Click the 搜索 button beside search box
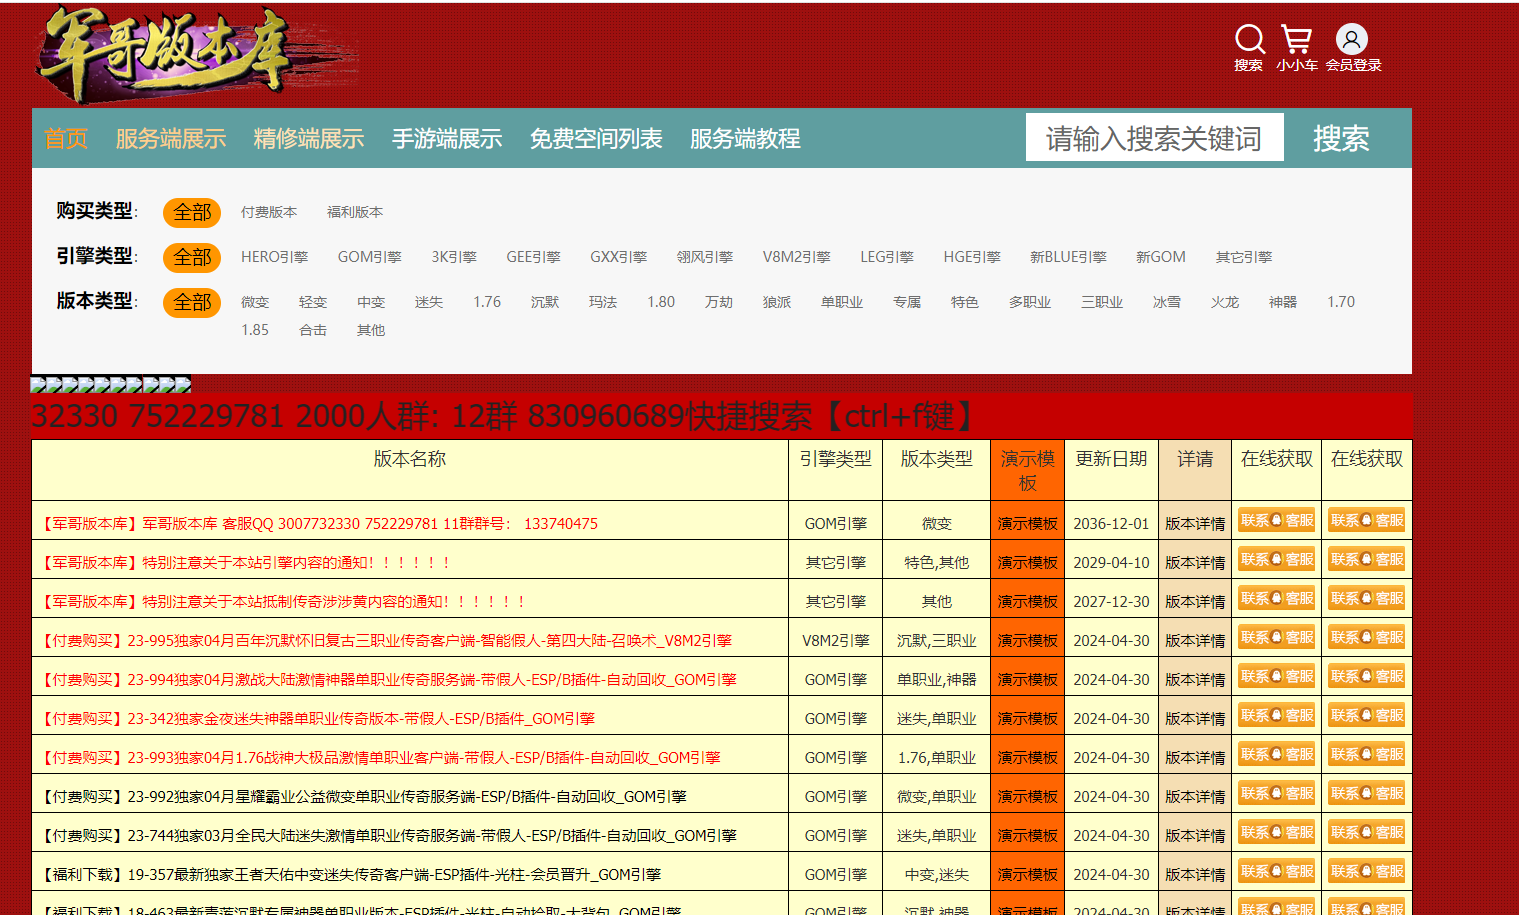 click(1341, 139)
